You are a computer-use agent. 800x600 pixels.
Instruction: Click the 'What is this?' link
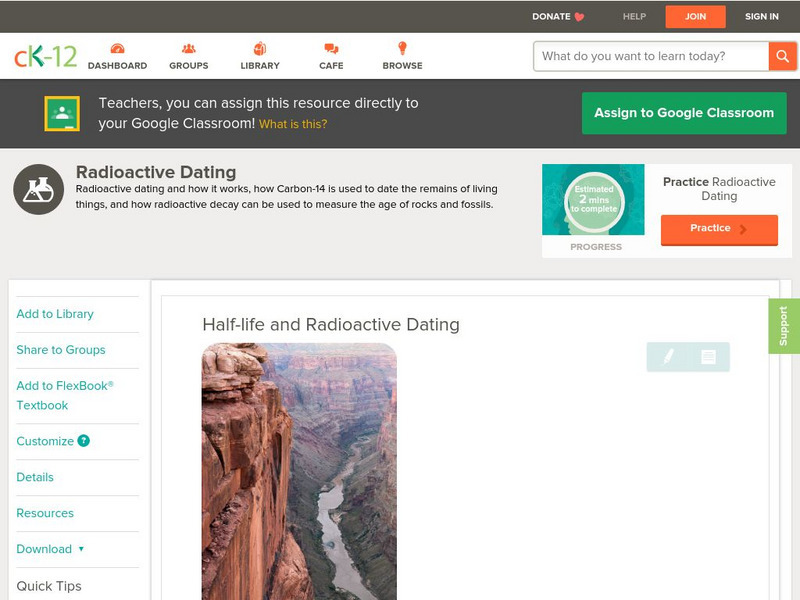tap(293, 124)
